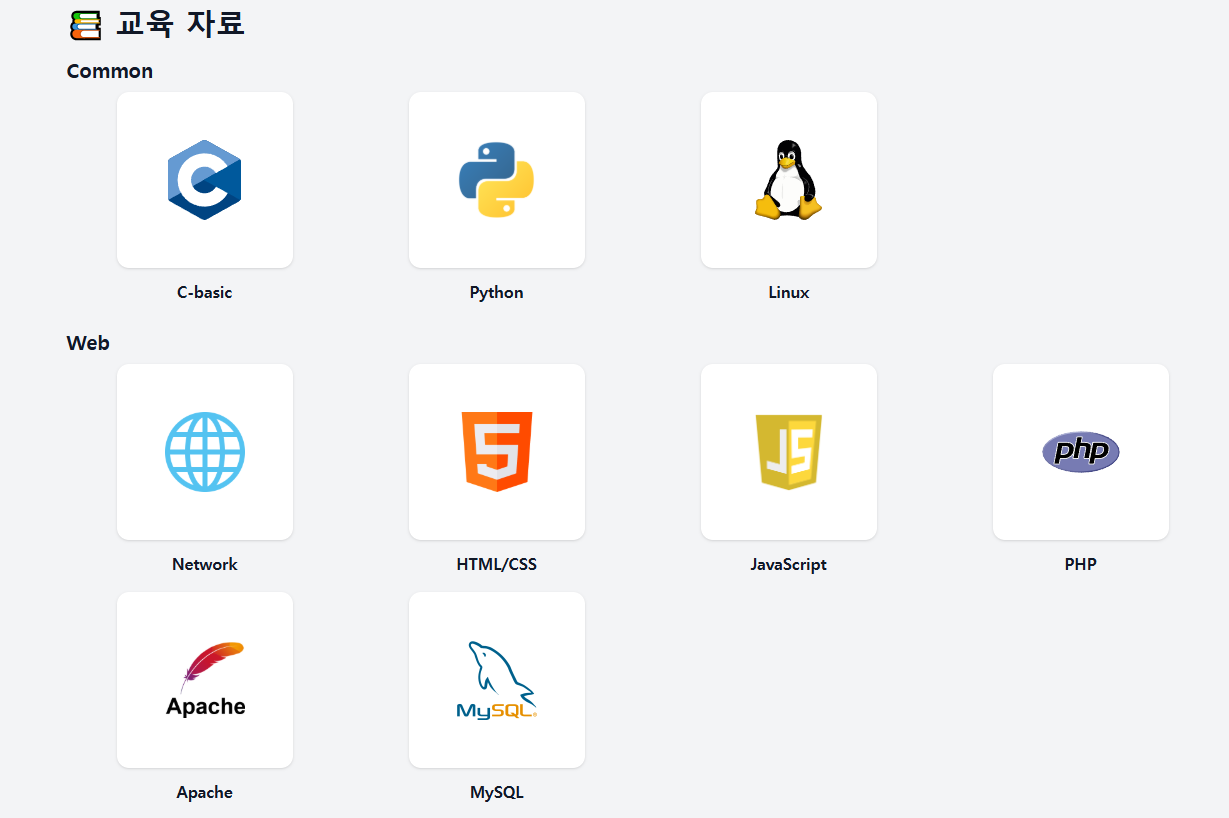Viewport: 1229px width, 818px height.
Task: Open the Apache feather logo card
Action: click(205, 680)
